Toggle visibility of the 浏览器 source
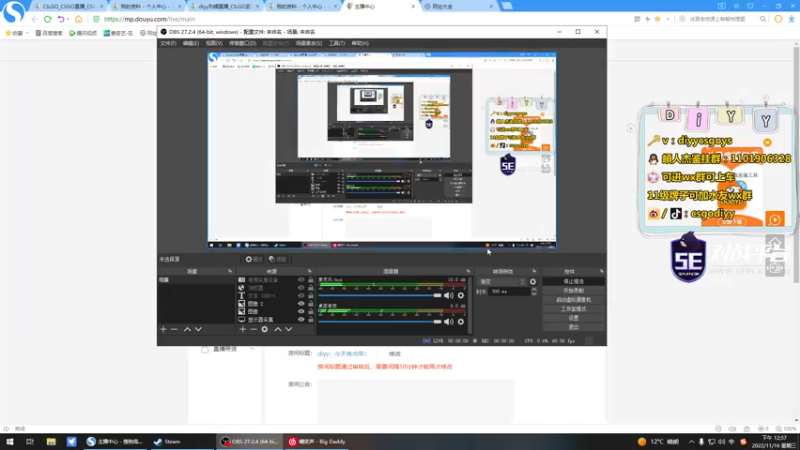 point(301,288)
